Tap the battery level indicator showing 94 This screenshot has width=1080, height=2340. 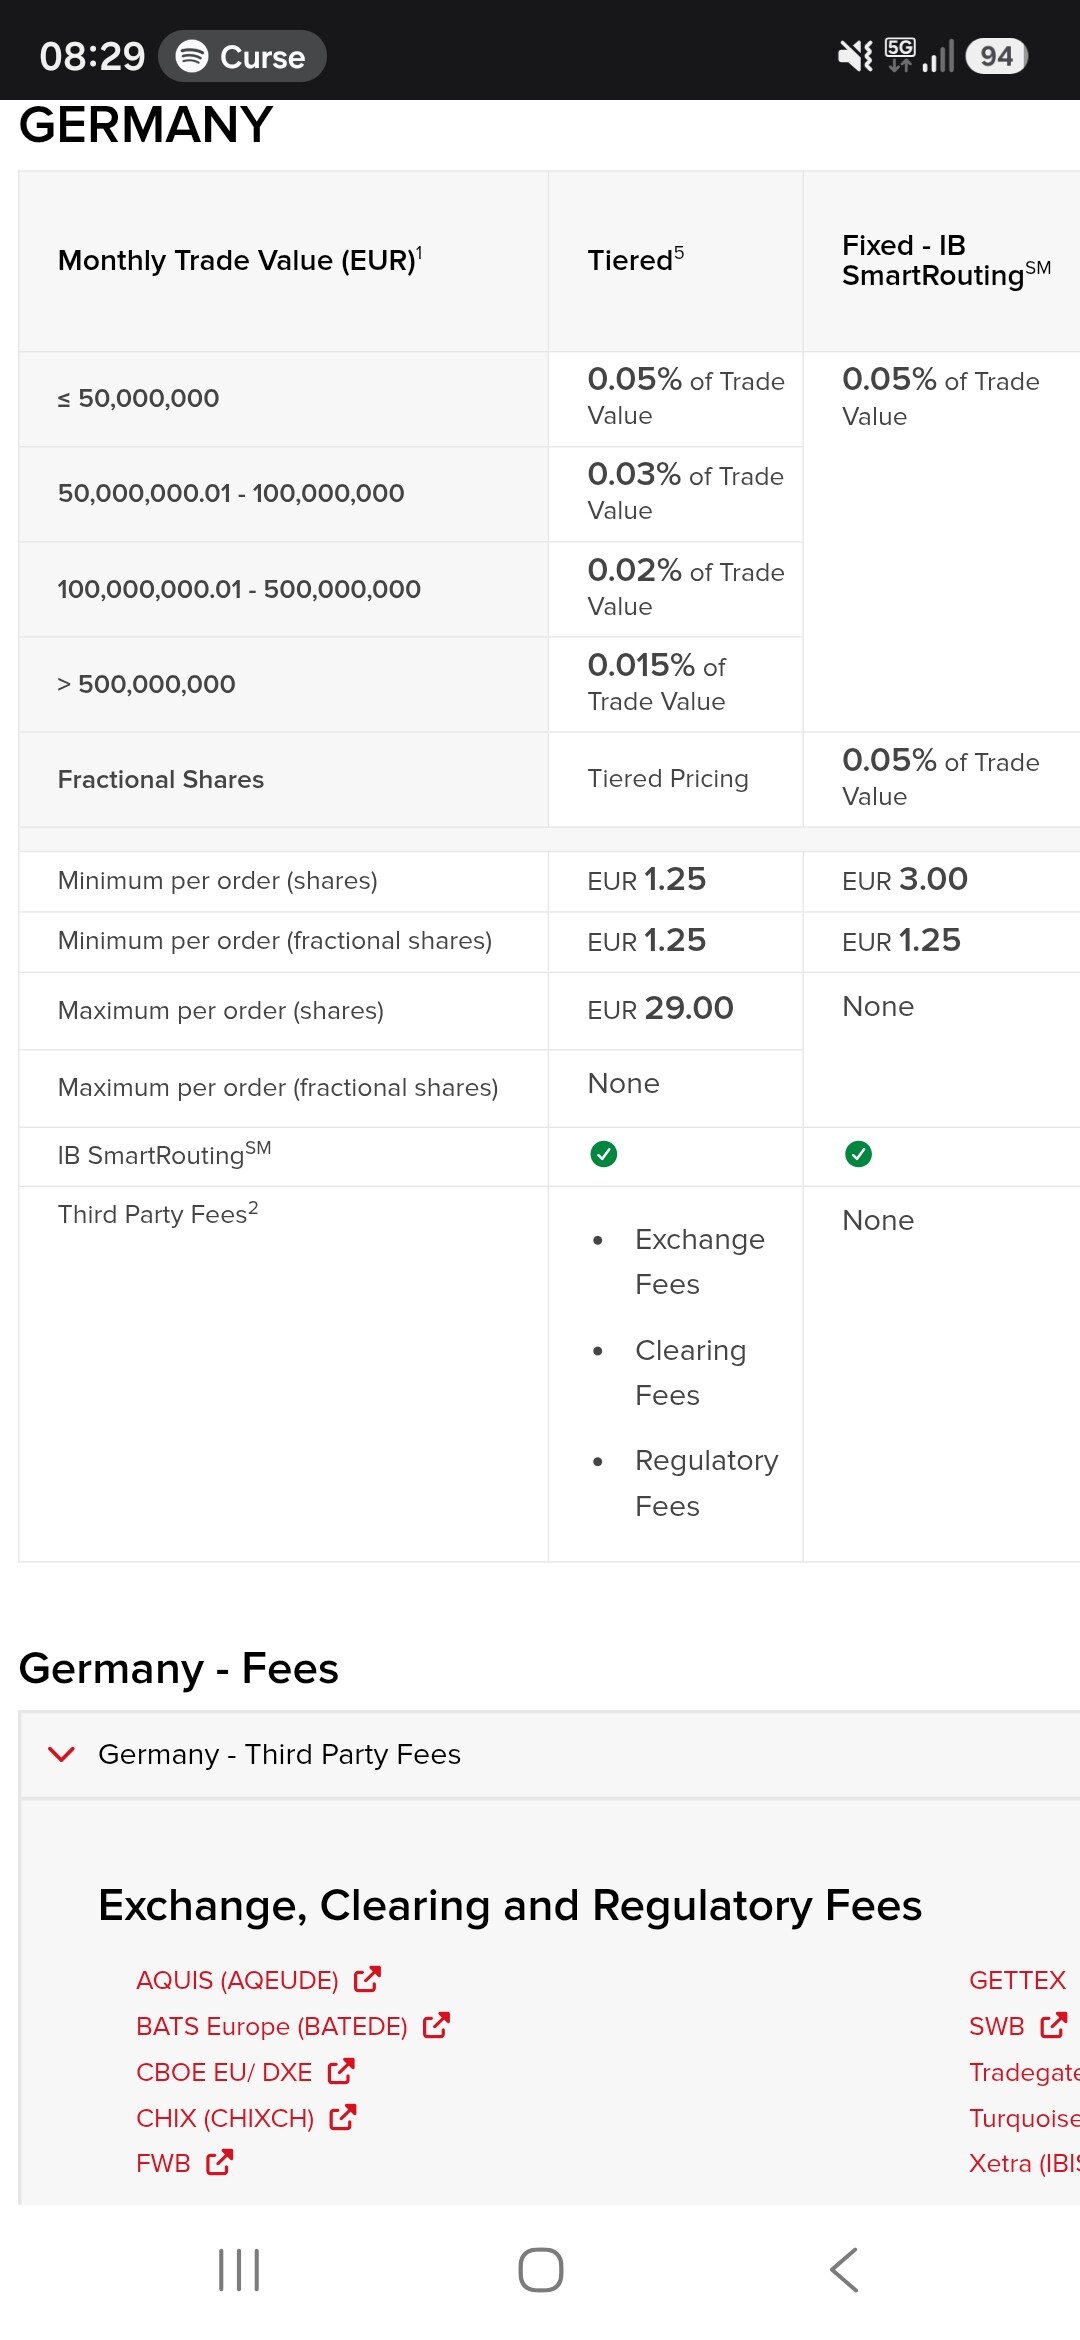tap(997, 56)
